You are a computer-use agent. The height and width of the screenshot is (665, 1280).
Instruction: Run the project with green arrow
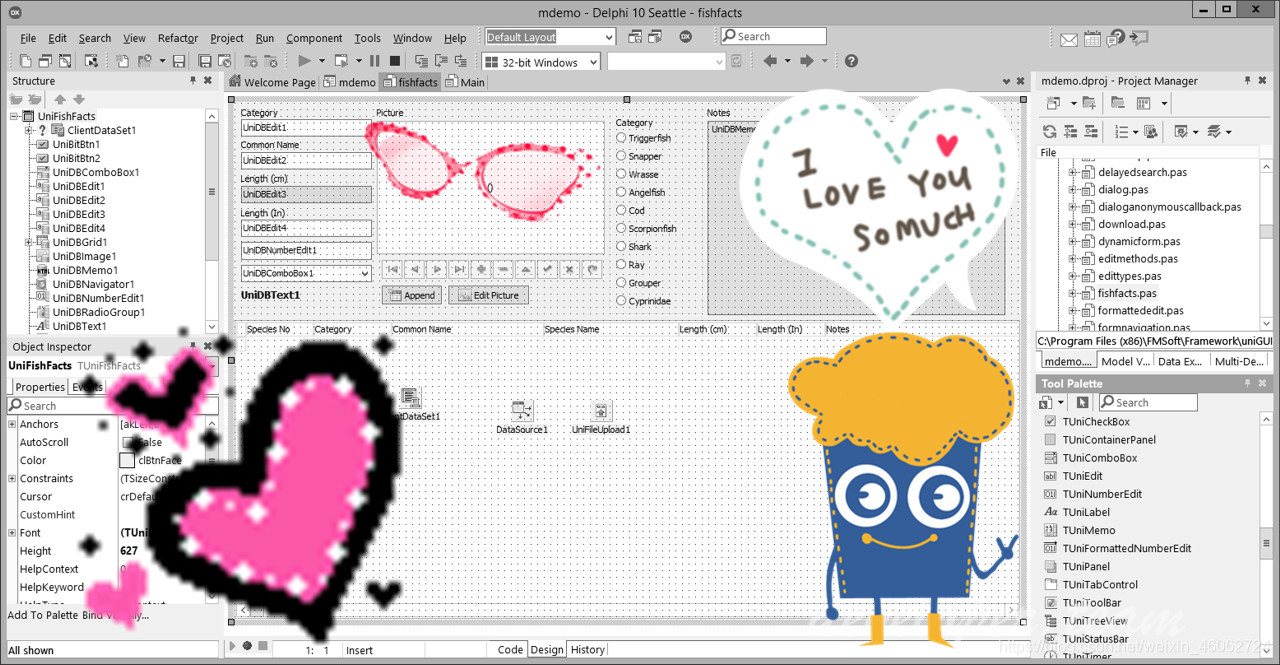[305, 61]
